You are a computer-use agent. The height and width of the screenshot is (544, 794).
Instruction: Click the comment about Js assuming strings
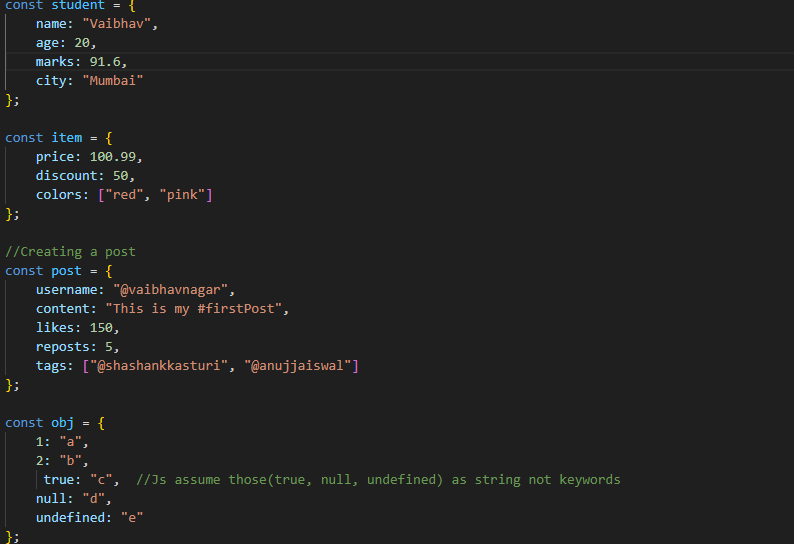pos(378,480)
